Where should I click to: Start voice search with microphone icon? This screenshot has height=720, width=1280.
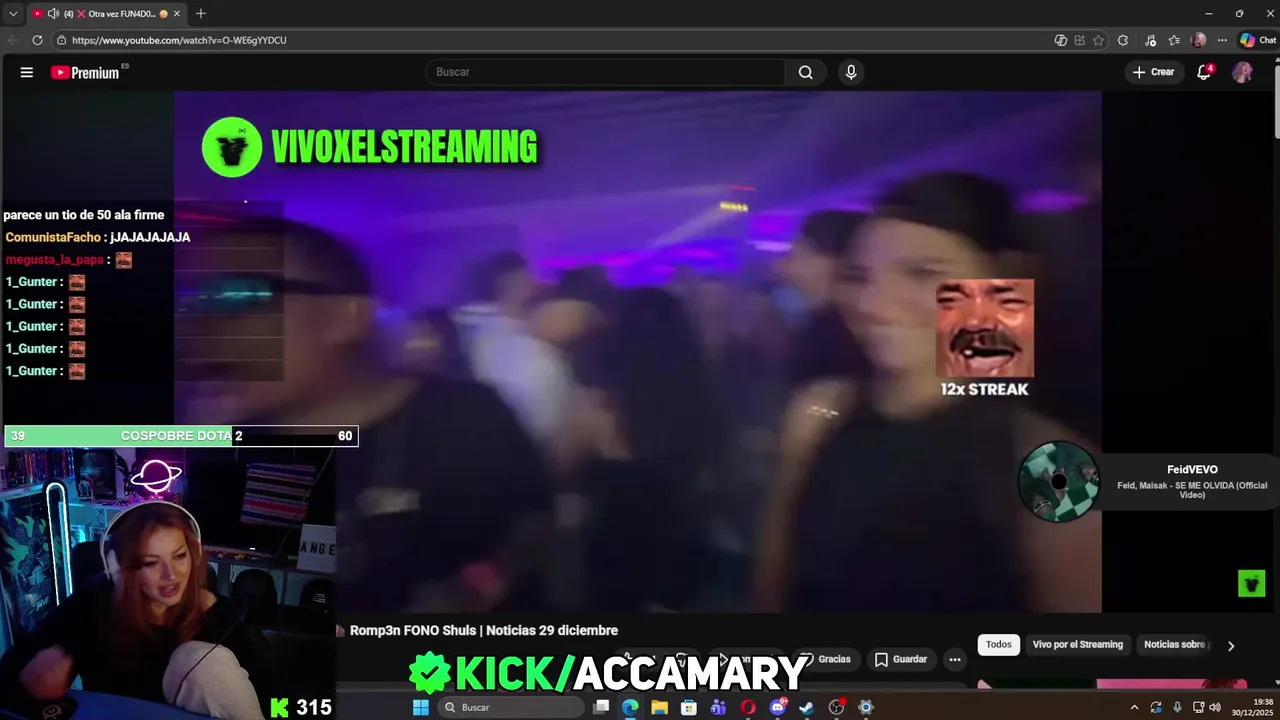851,72
